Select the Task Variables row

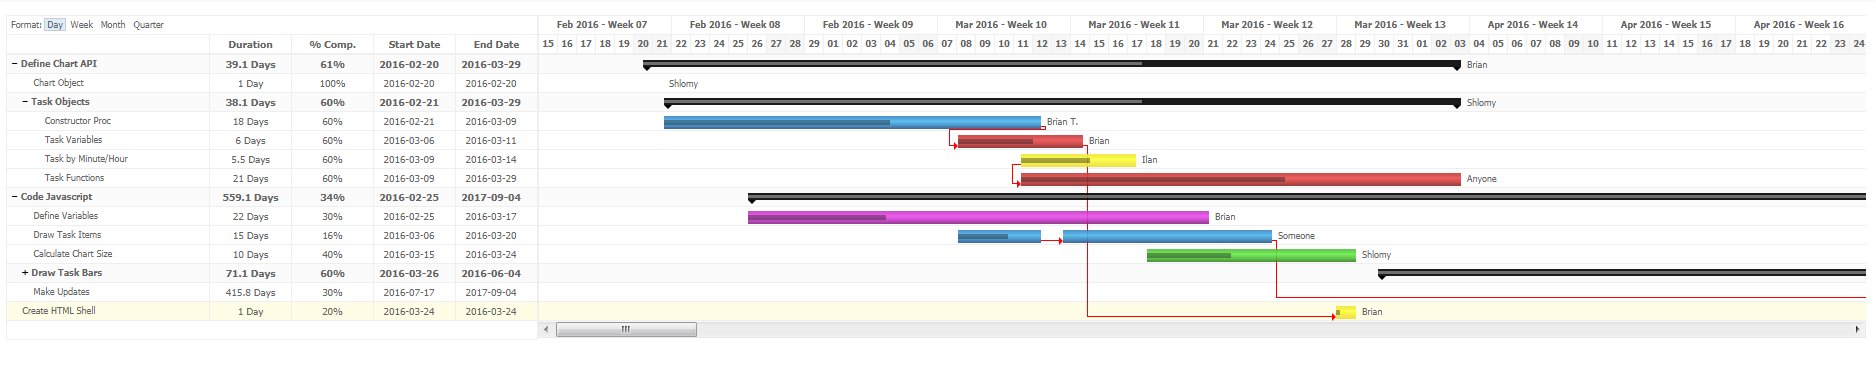272,140
